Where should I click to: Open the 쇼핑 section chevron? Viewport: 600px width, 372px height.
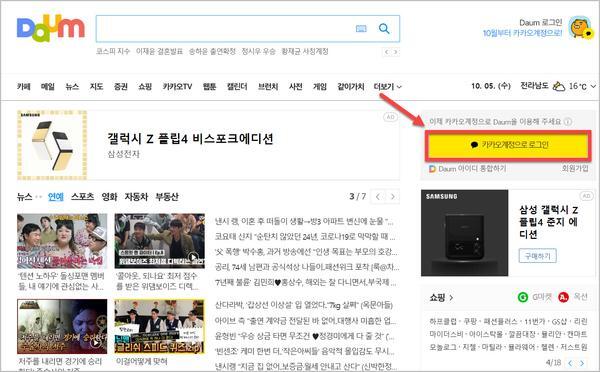click(452, 297)
